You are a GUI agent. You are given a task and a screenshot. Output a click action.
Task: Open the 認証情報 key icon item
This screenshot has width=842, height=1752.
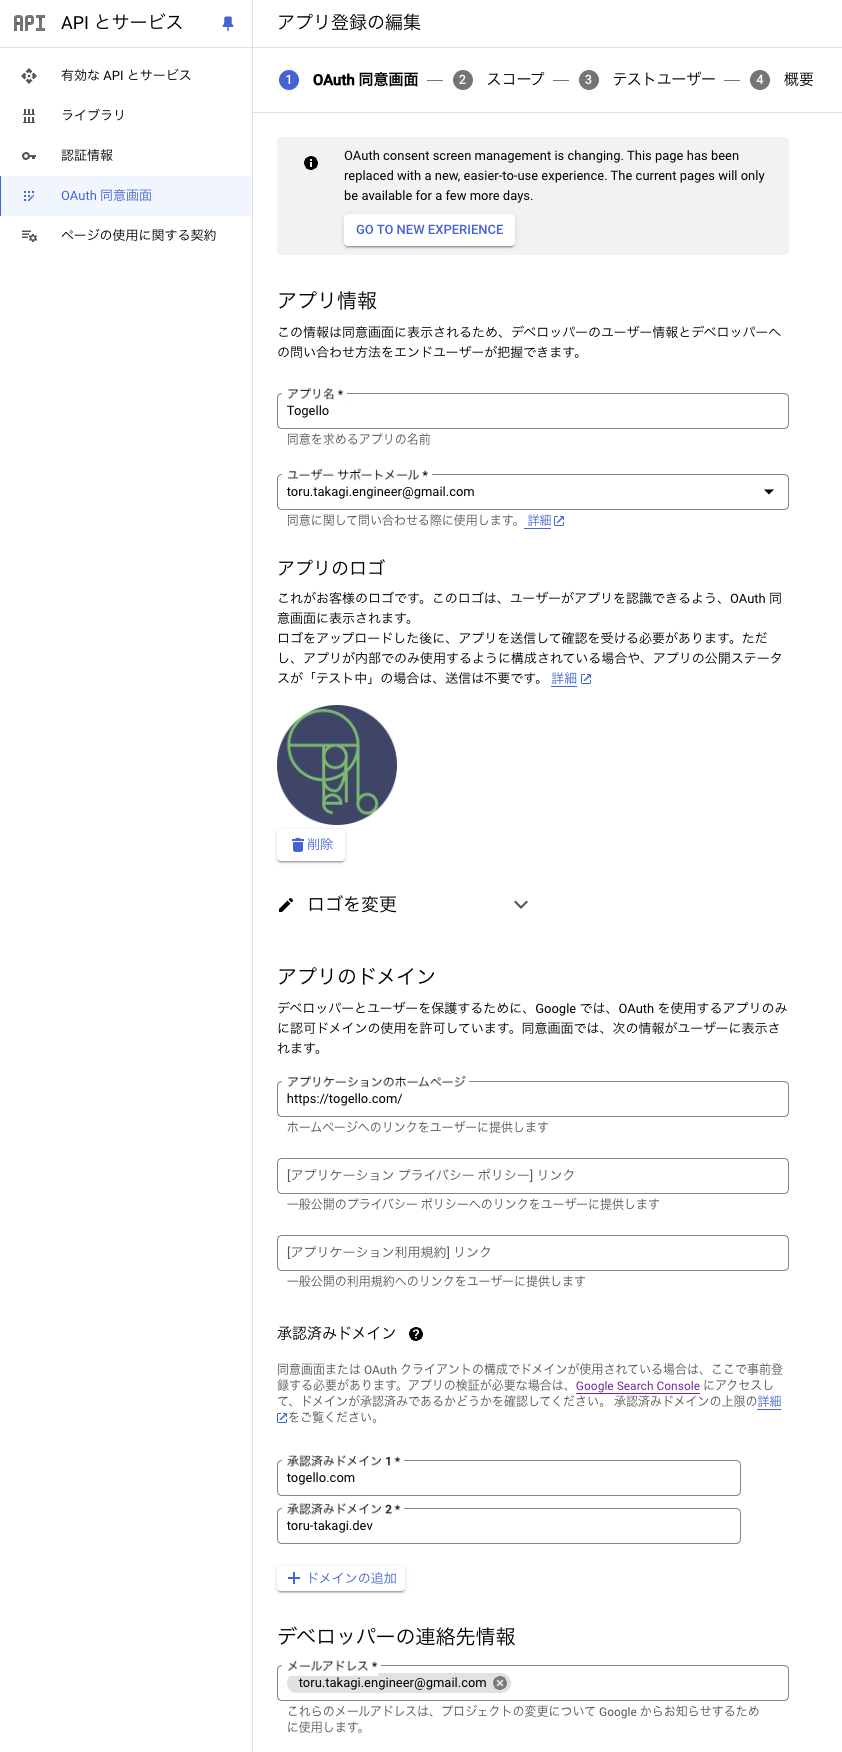(x=126, y=155)
